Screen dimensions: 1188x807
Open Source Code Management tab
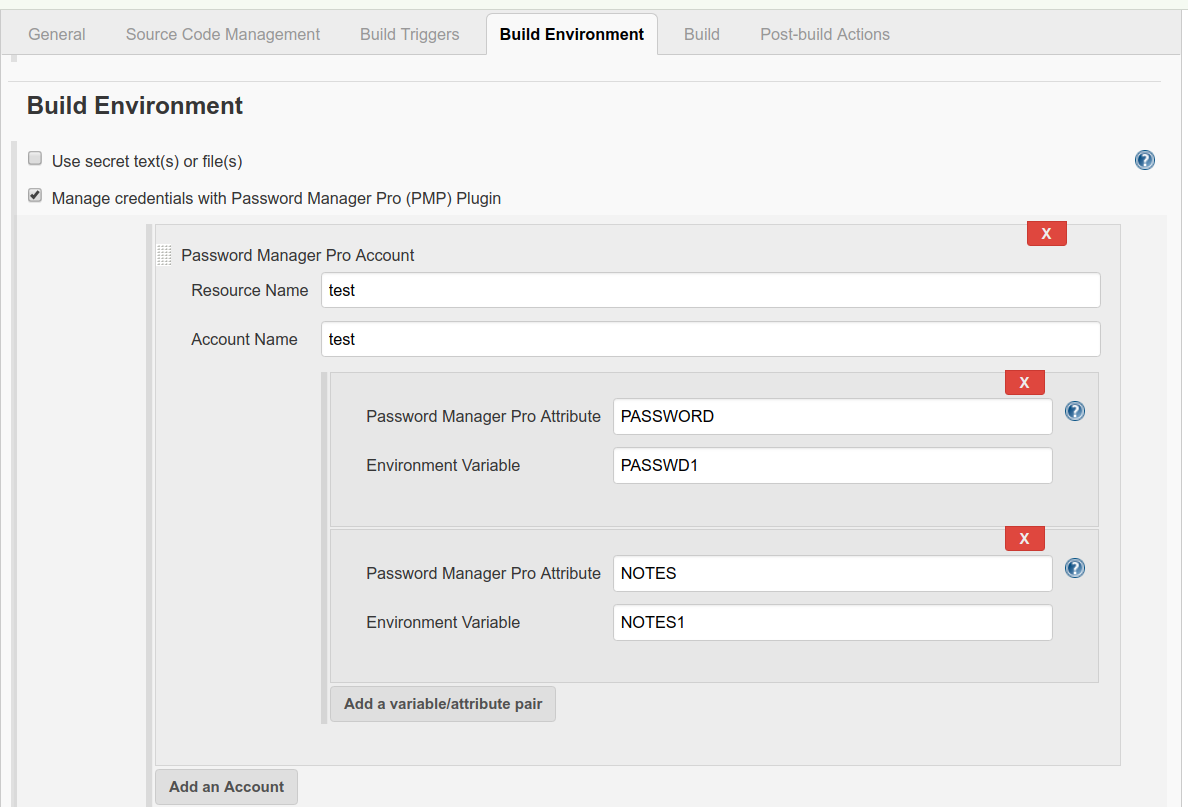coord(223,34)
